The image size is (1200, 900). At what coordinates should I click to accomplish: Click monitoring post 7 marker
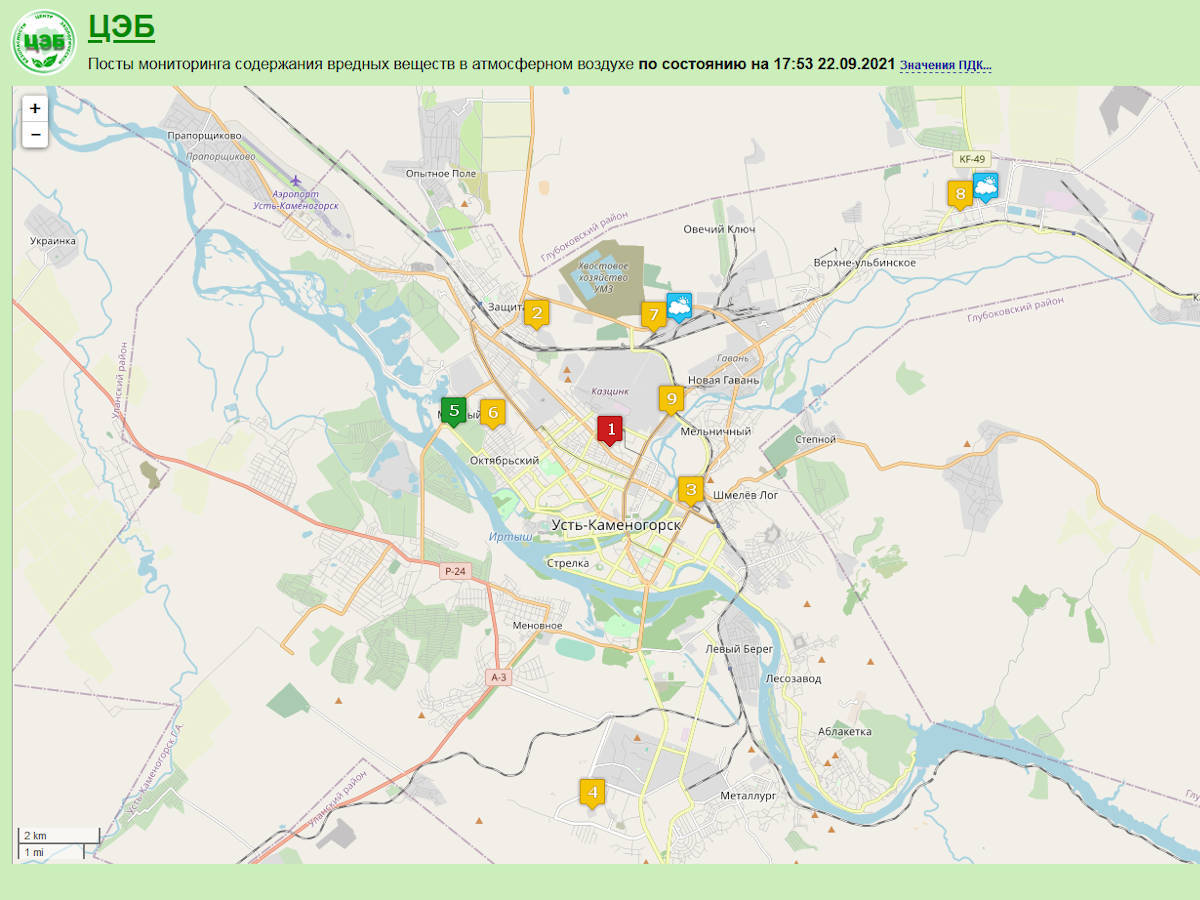pyautogui.click(x=653, y=315)
